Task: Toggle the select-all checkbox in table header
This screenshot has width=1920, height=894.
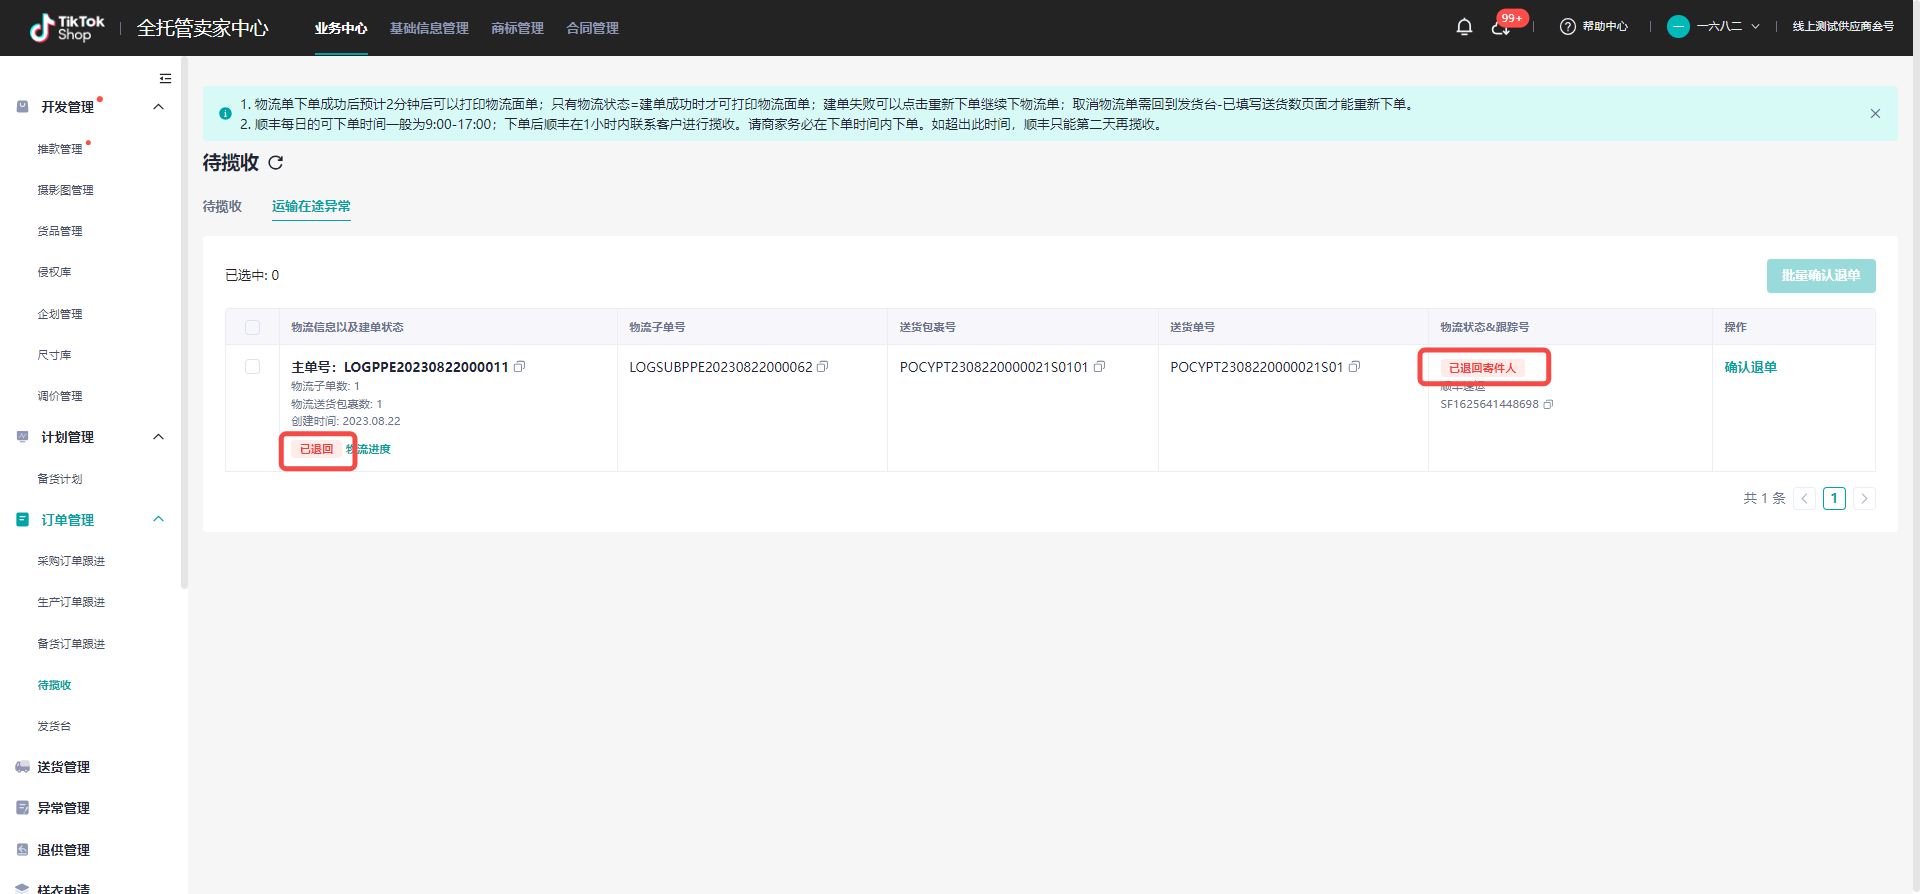Action: pyautogui.click(x=252, y=327)
